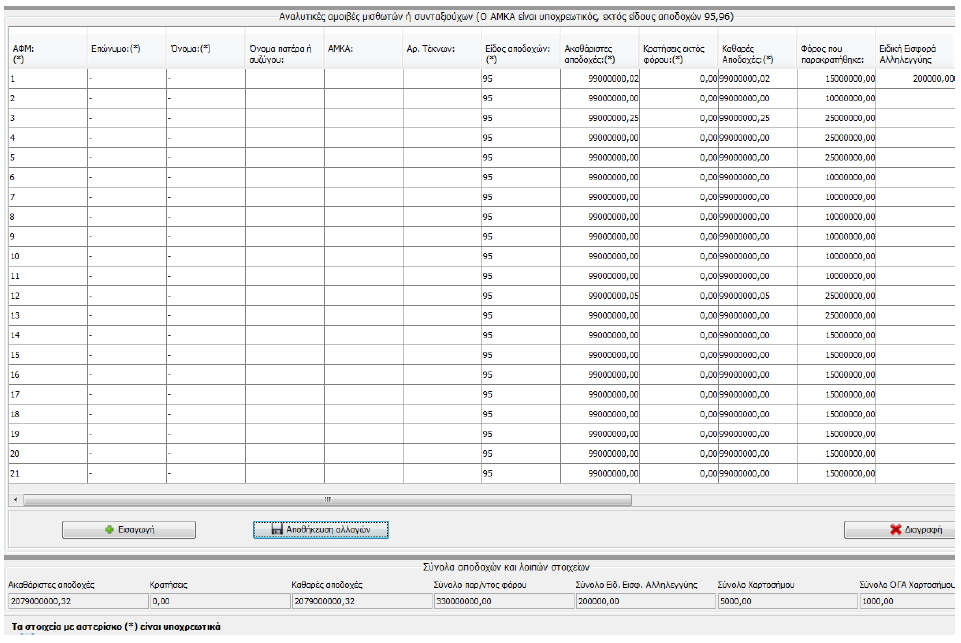Click the Σύνολο Ειδ. Εισφ. Αλληλεγγύης field
961x643 pixels.
[643, 602]
